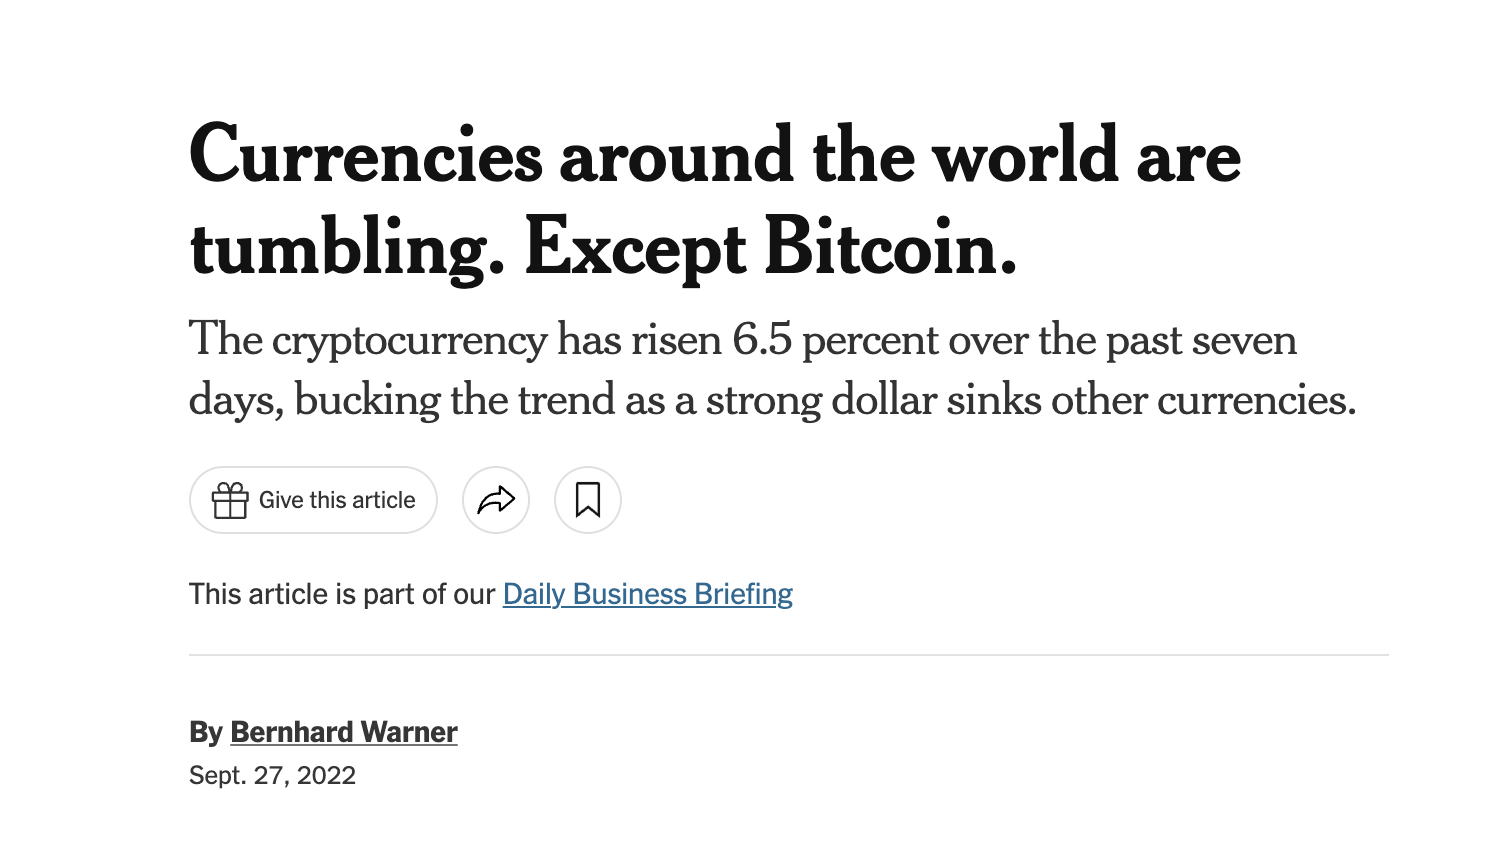The image size is (1496, 854).
Task: Click the gift icon on Give this article
Action: (x=229, y=500)
